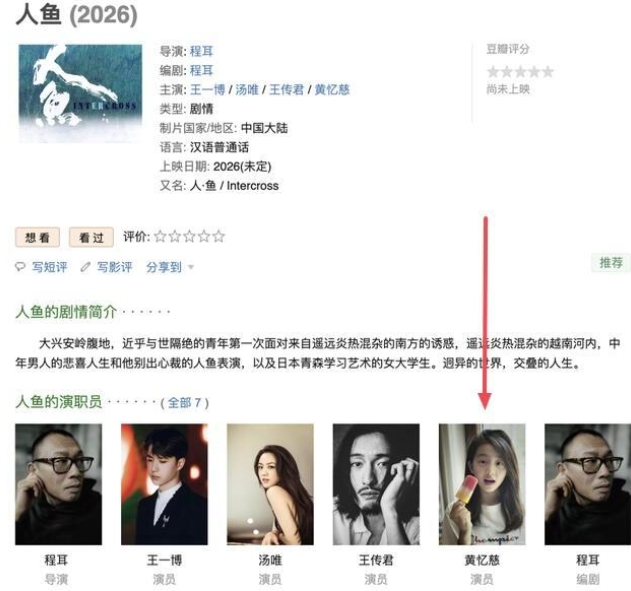Rate the movie with the first star
The height and width of the screenshot is (591, 631).
160,236
